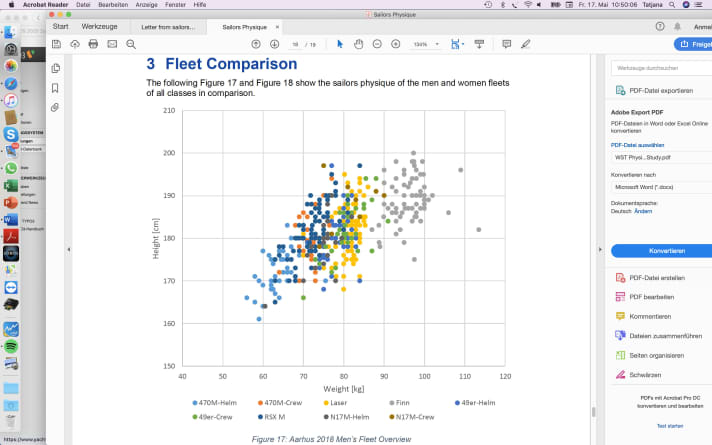
Task: Click the Save file icon
Action: 56,44
